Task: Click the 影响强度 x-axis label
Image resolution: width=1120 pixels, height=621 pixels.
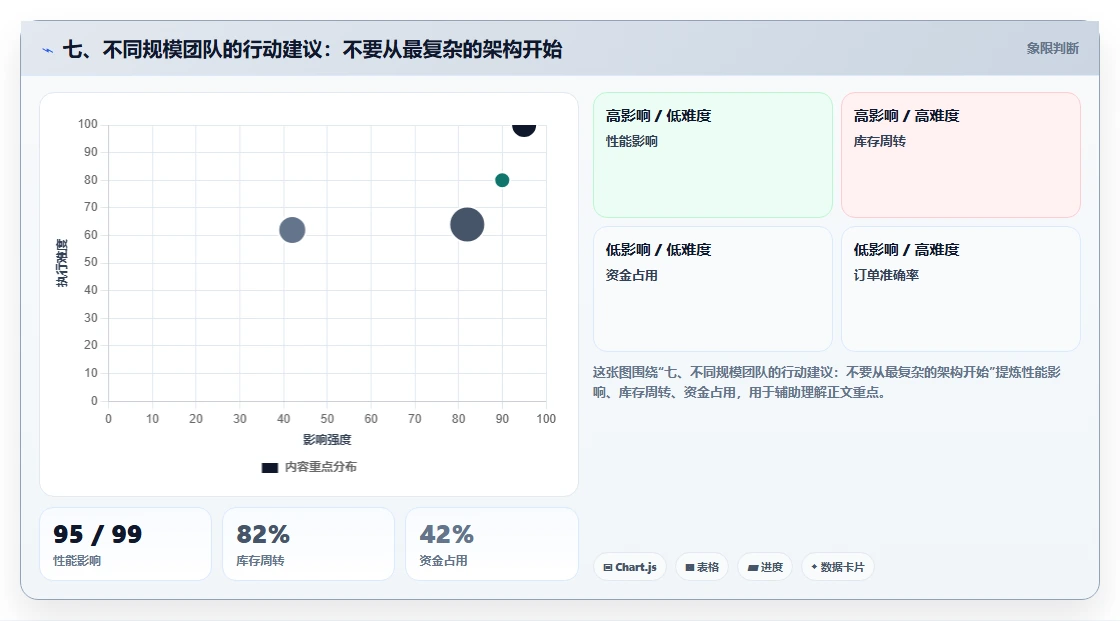Action: click(327, 439)
